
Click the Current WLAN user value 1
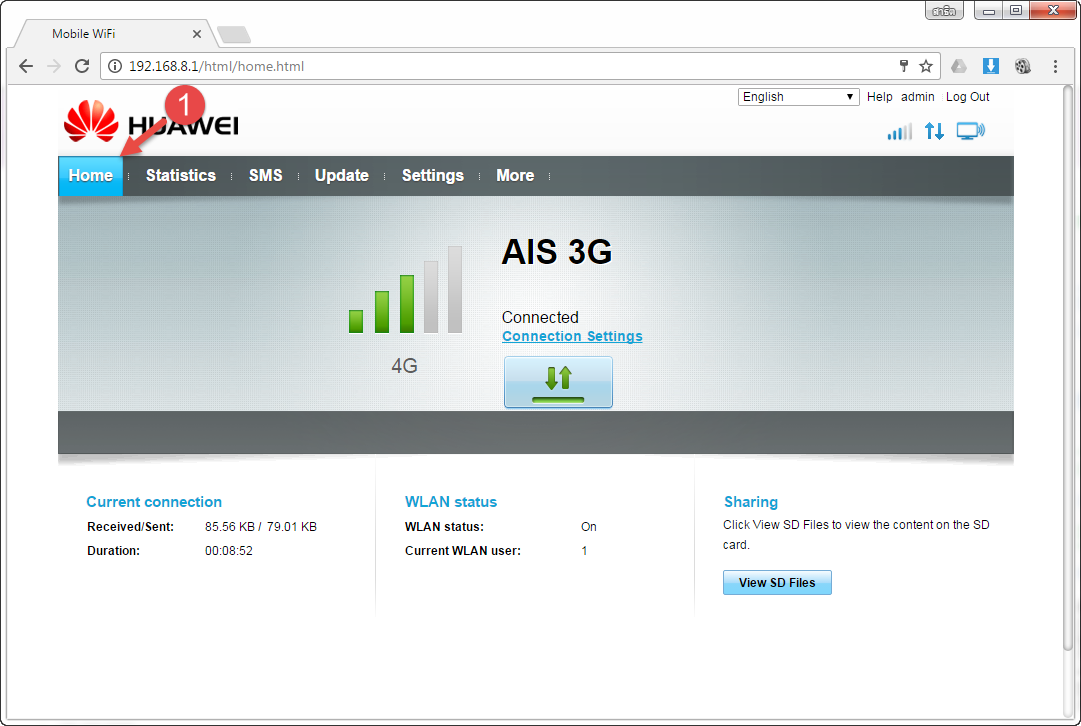(585, 551)
